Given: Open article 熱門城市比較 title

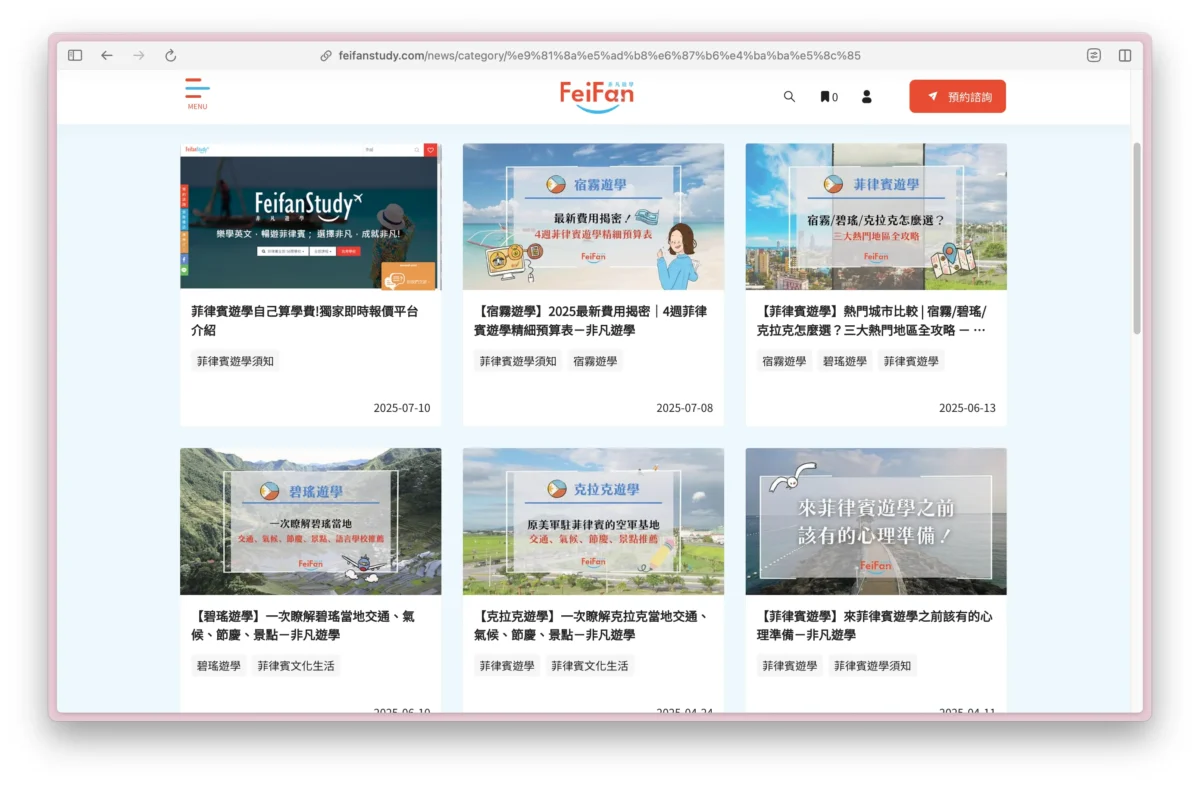Looking at the screenshot, I should coord(872,320).
